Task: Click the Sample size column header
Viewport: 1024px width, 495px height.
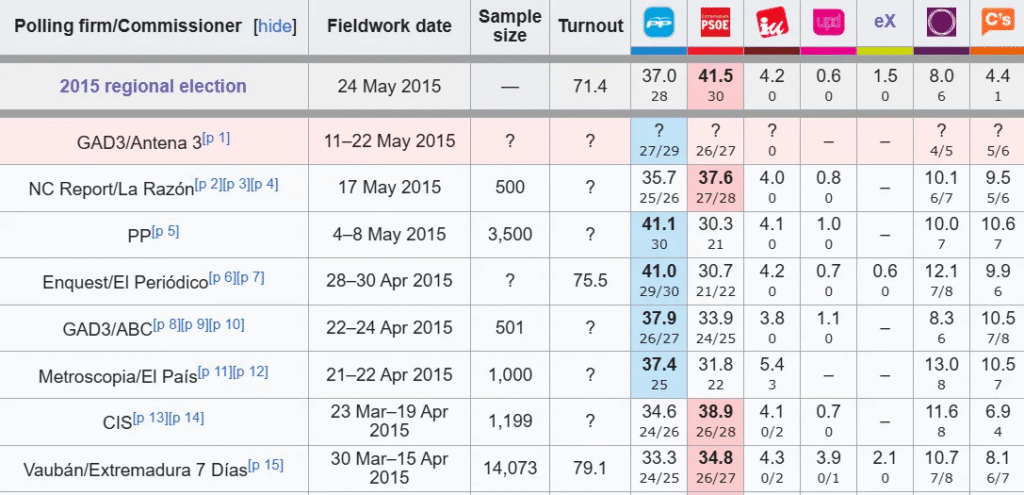Action: click(510, 26)
